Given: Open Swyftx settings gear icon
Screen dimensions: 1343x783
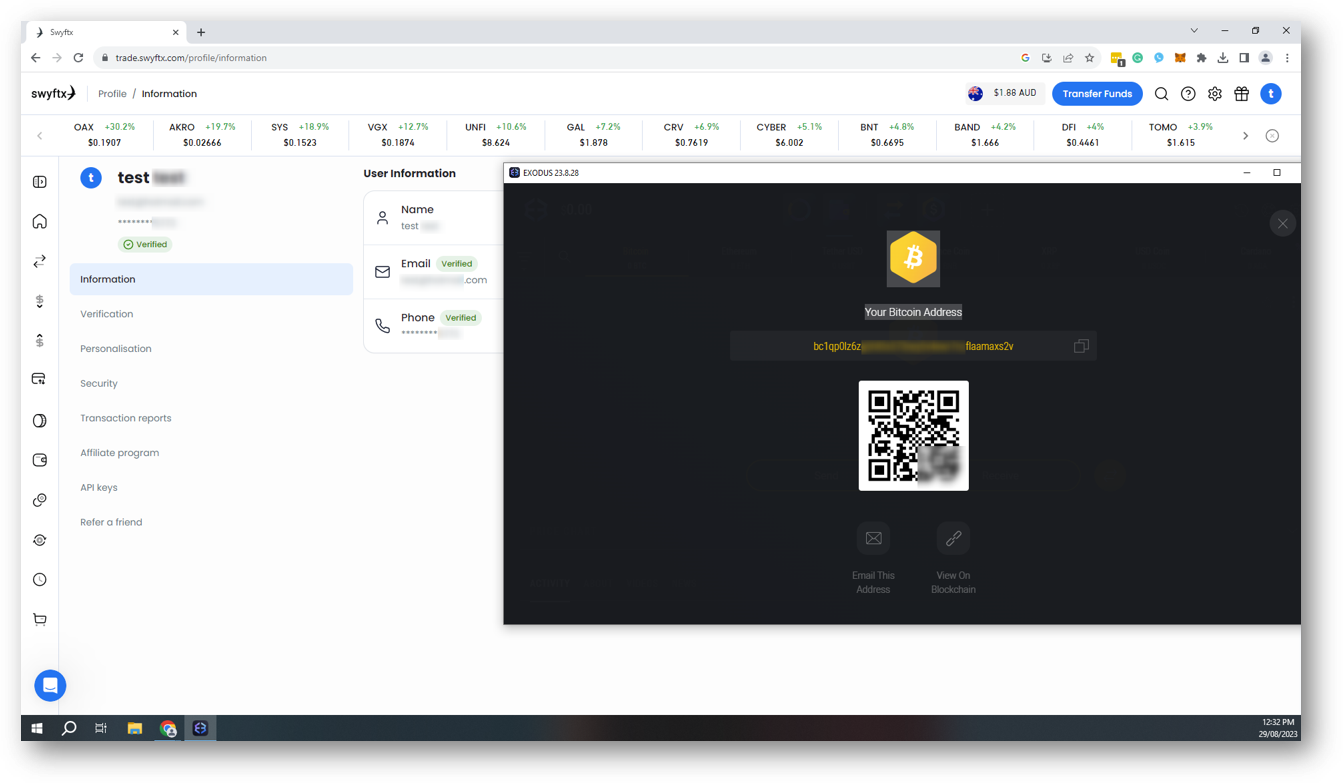Looking at the screenshot, I should [x=1214, y=94].
